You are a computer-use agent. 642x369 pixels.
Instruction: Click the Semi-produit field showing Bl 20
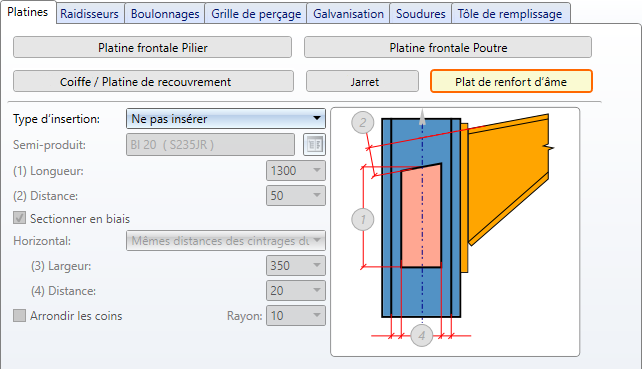[x=210, y=145]
